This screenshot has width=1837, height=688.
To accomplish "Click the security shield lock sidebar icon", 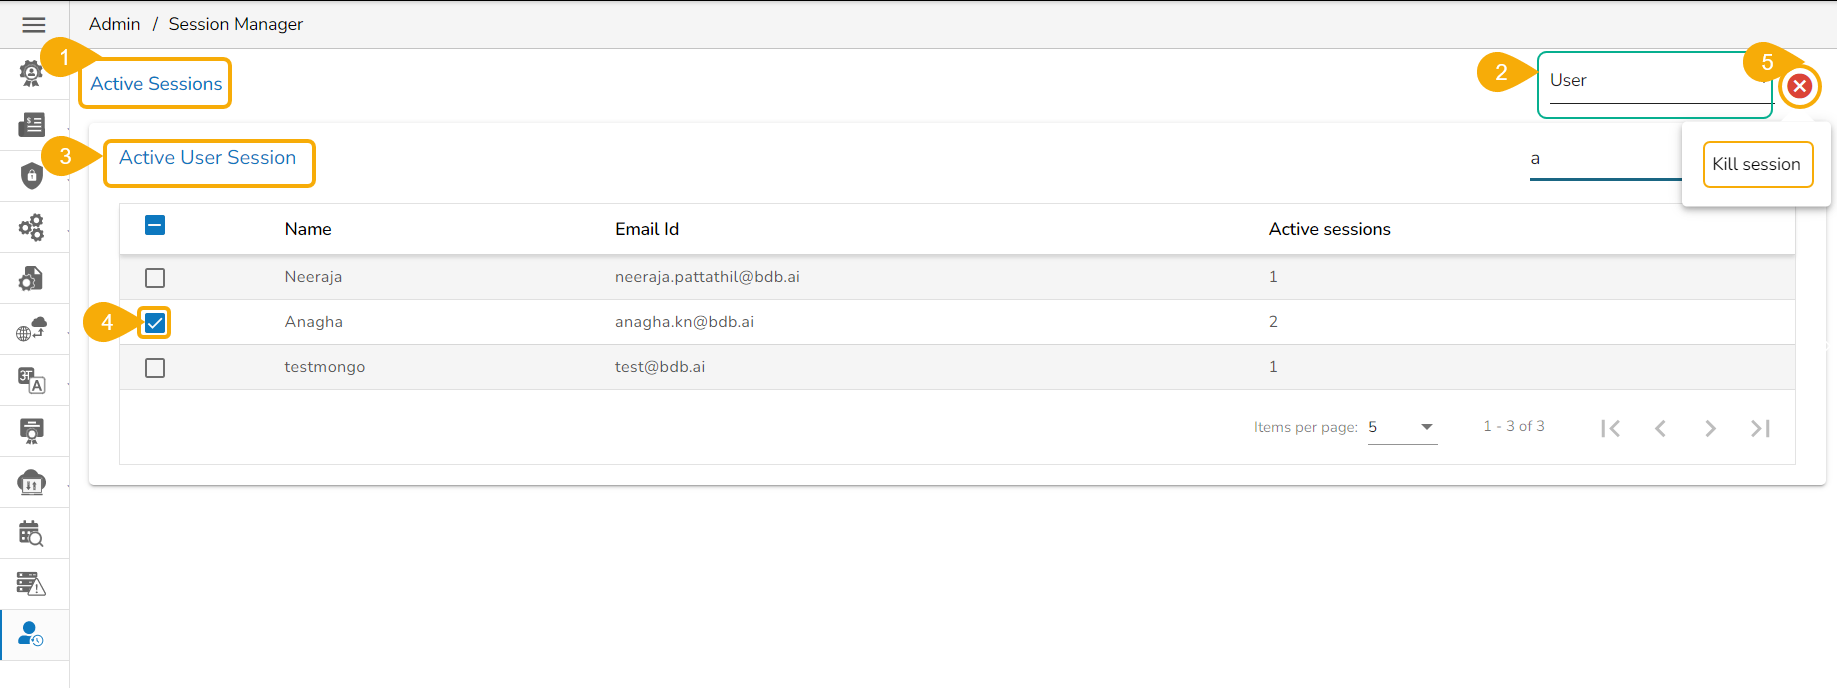I will tap(32, 176).
